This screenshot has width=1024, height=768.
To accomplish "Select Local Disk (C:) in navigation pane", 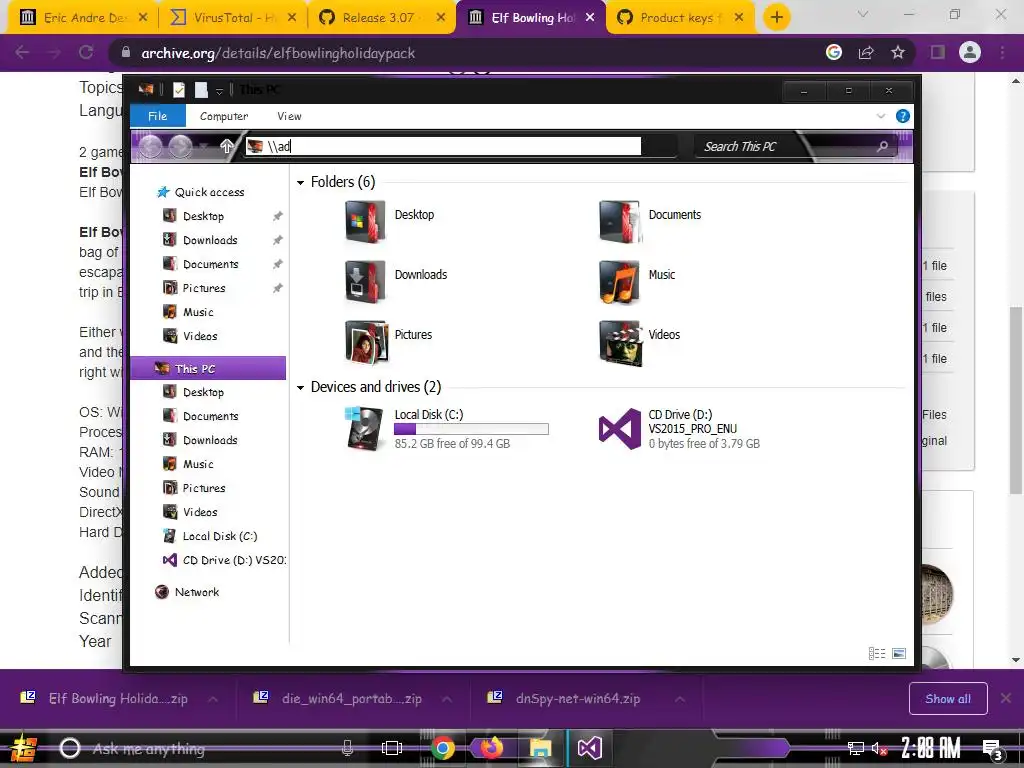I will [210, 536].
